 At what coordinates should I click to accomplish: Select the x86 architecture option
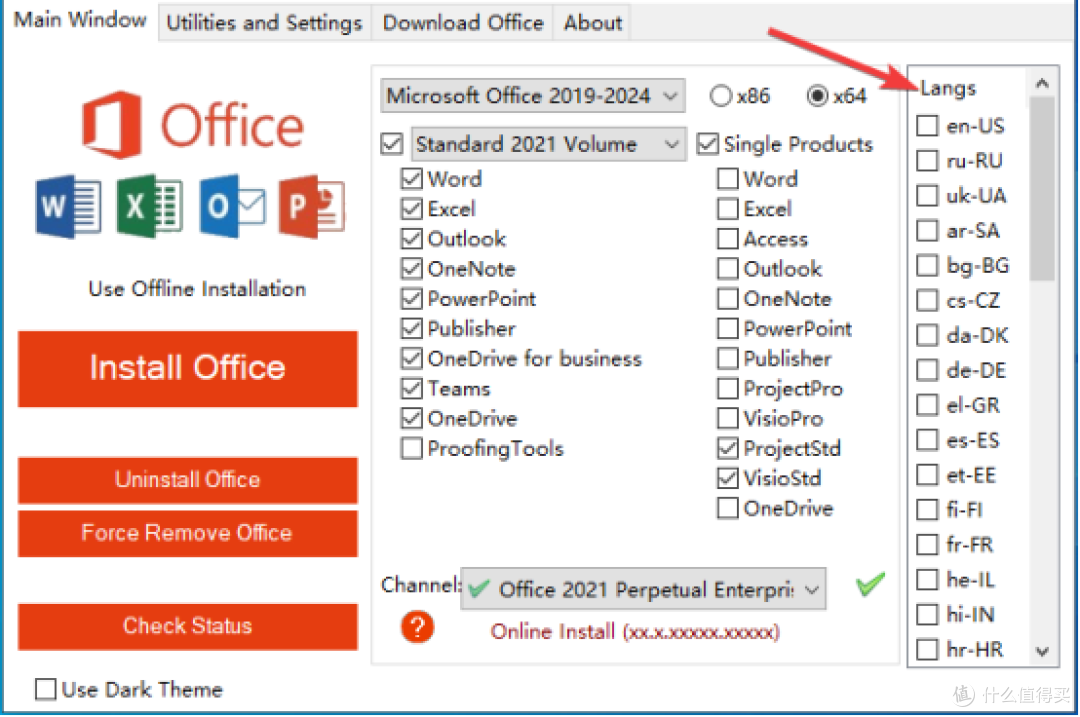point(720,96)
